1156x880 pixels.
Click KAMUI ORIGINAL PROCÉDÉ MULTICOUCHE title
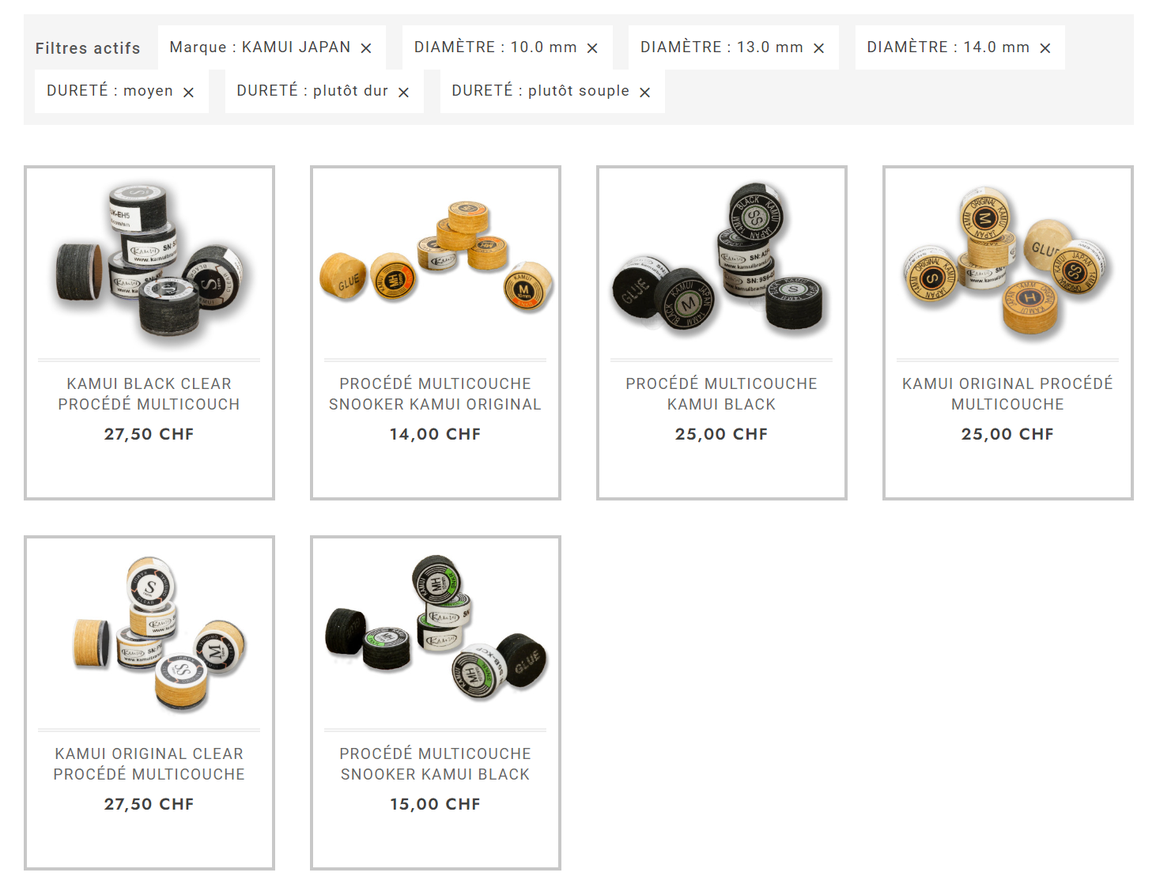point(1007,394)
